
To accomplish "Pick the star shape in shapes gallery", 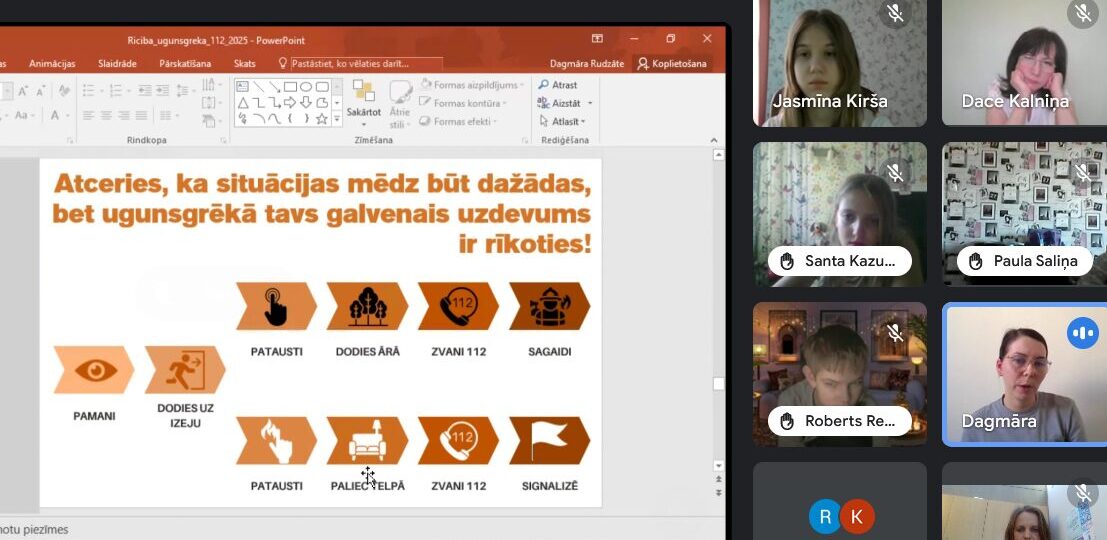I will (322, 119).
